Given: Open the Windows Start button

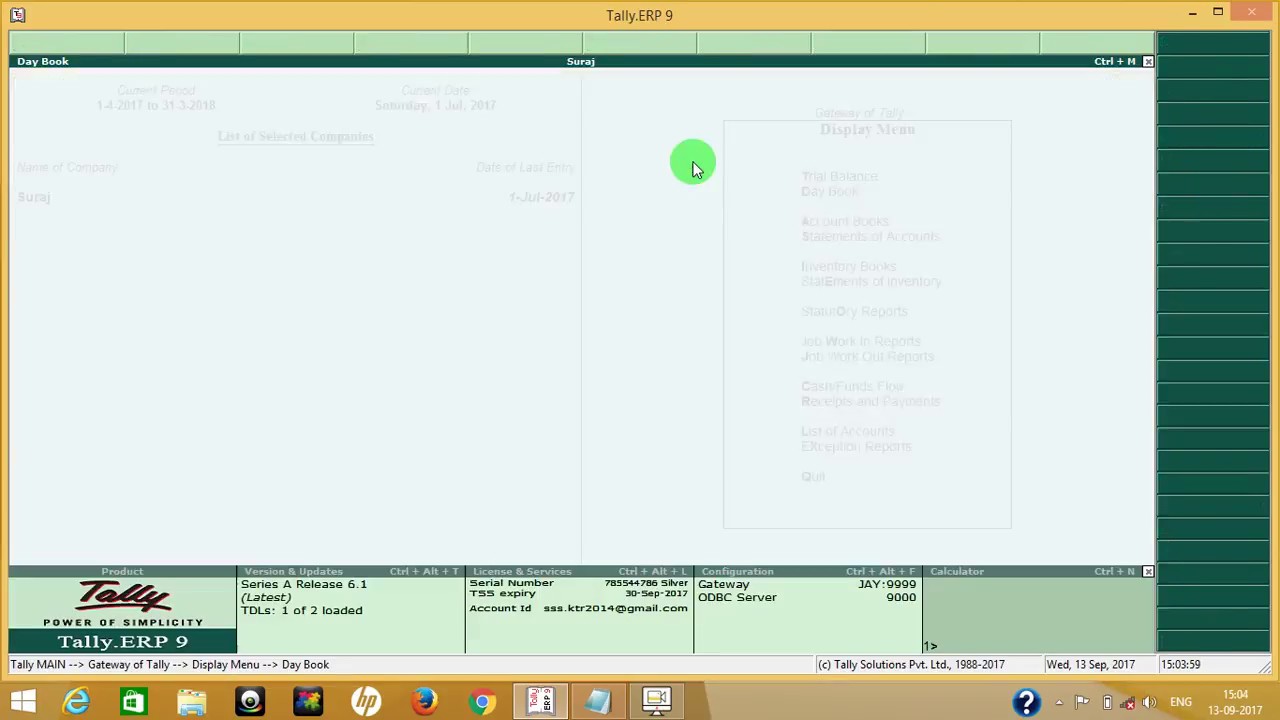Looking at the screenshot, I should tap(23, 701).
